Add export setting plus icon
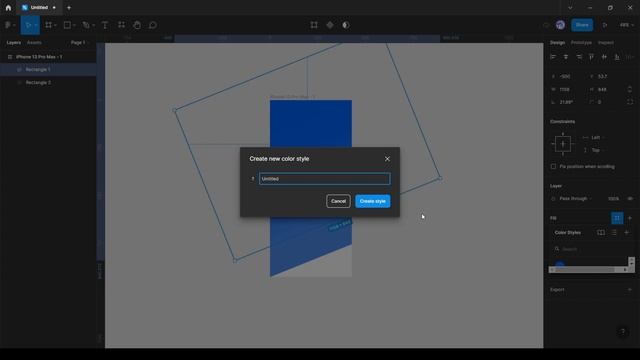 [x=630, y=289]
